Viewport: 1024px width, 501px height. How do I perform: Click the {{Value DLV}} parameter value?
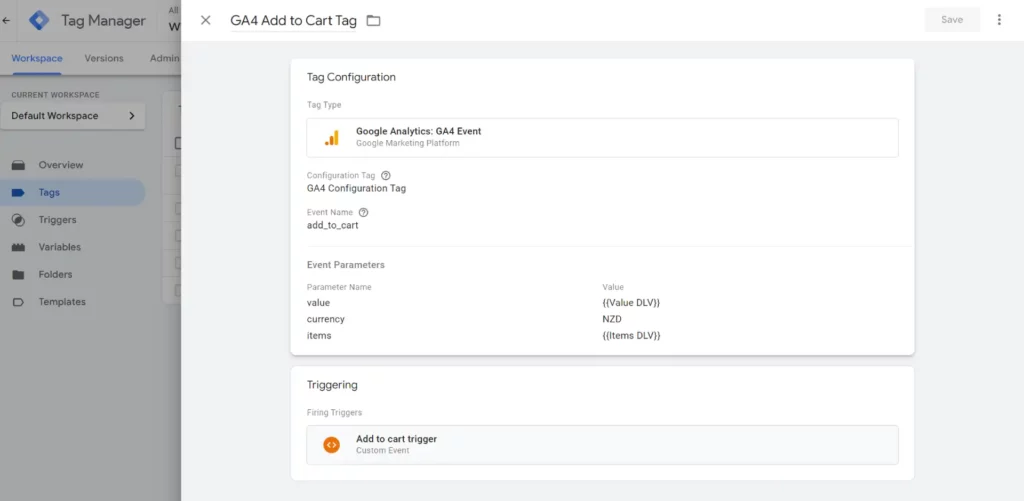[632, 303]
